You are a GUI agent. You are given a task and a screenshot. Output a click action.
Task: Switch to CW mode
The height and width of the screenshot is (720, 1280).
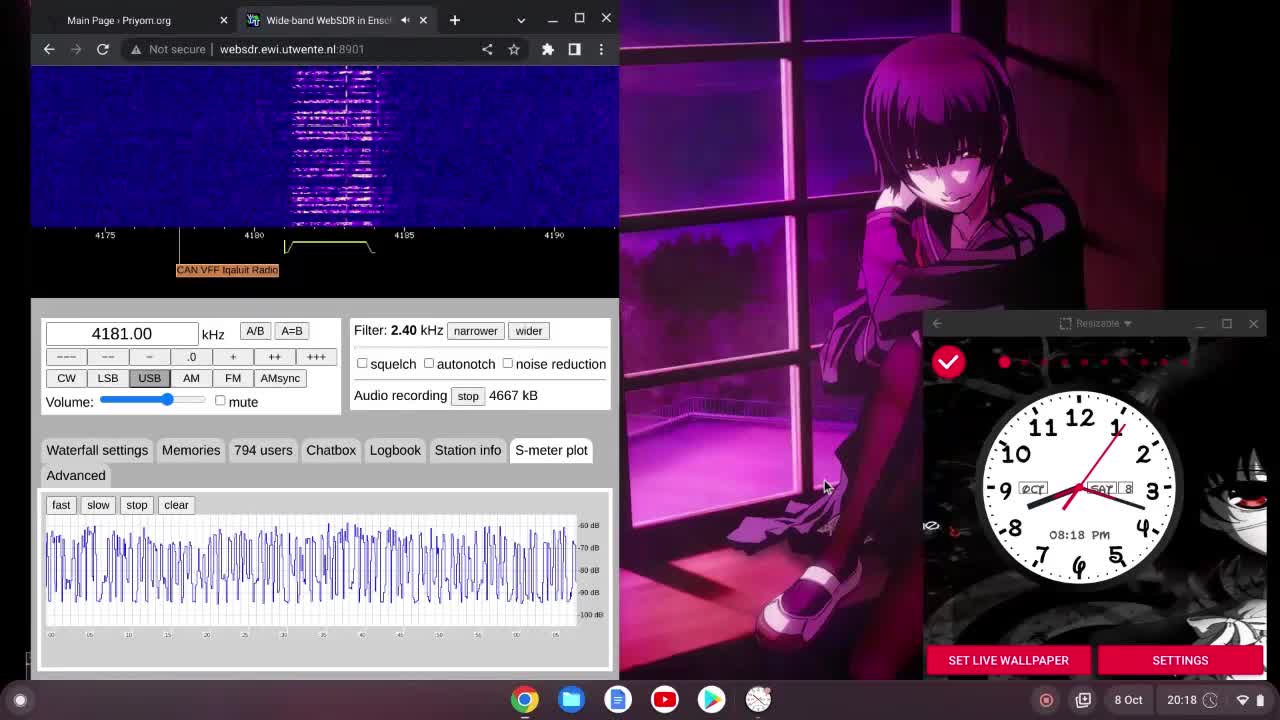click(66, 378)
